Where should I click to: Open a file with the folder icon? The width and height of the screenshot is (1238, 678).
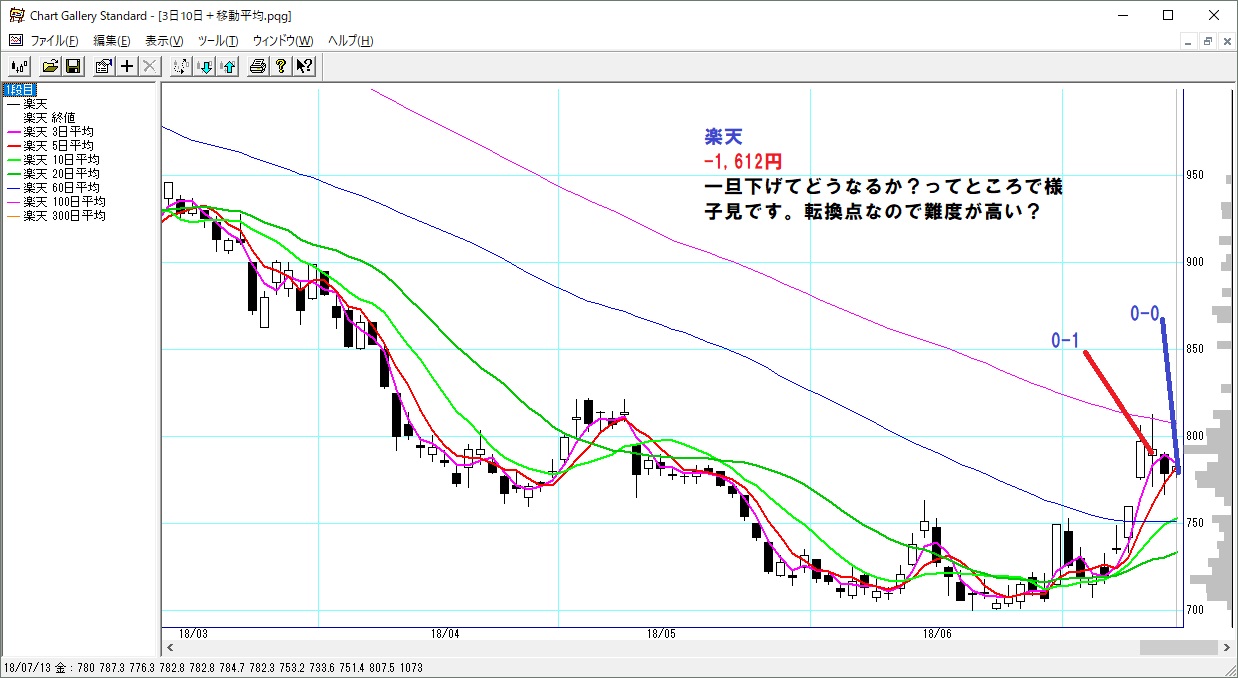51,66
